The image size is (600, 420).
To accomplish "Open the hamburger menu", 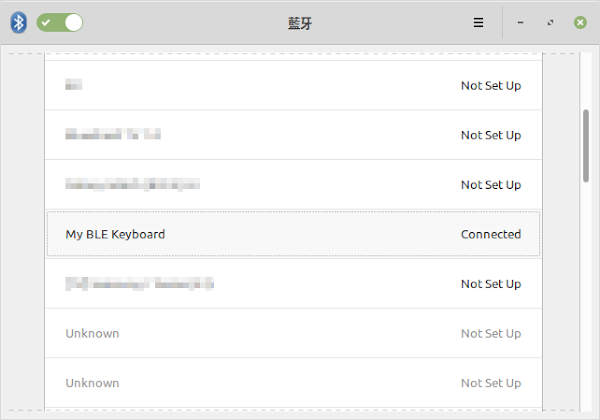I will coord(478,23).
